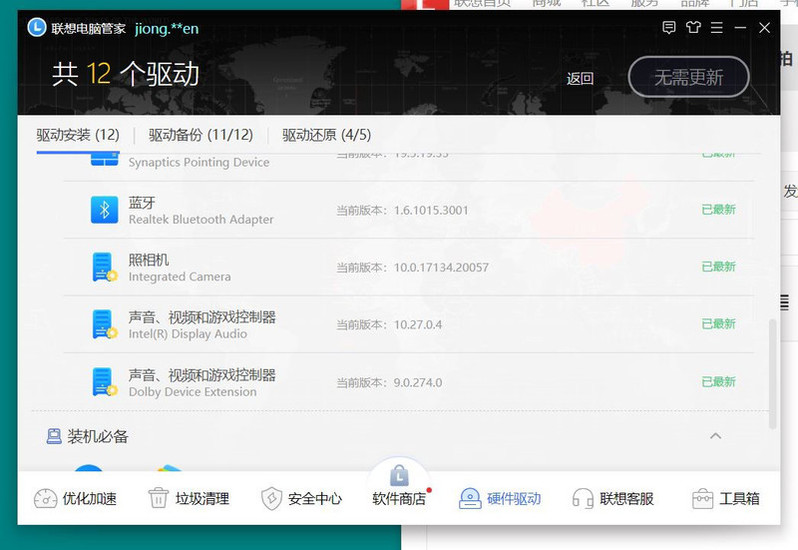
Task: Close the Lenovo PC Manager window
Action: pos(764,27)
